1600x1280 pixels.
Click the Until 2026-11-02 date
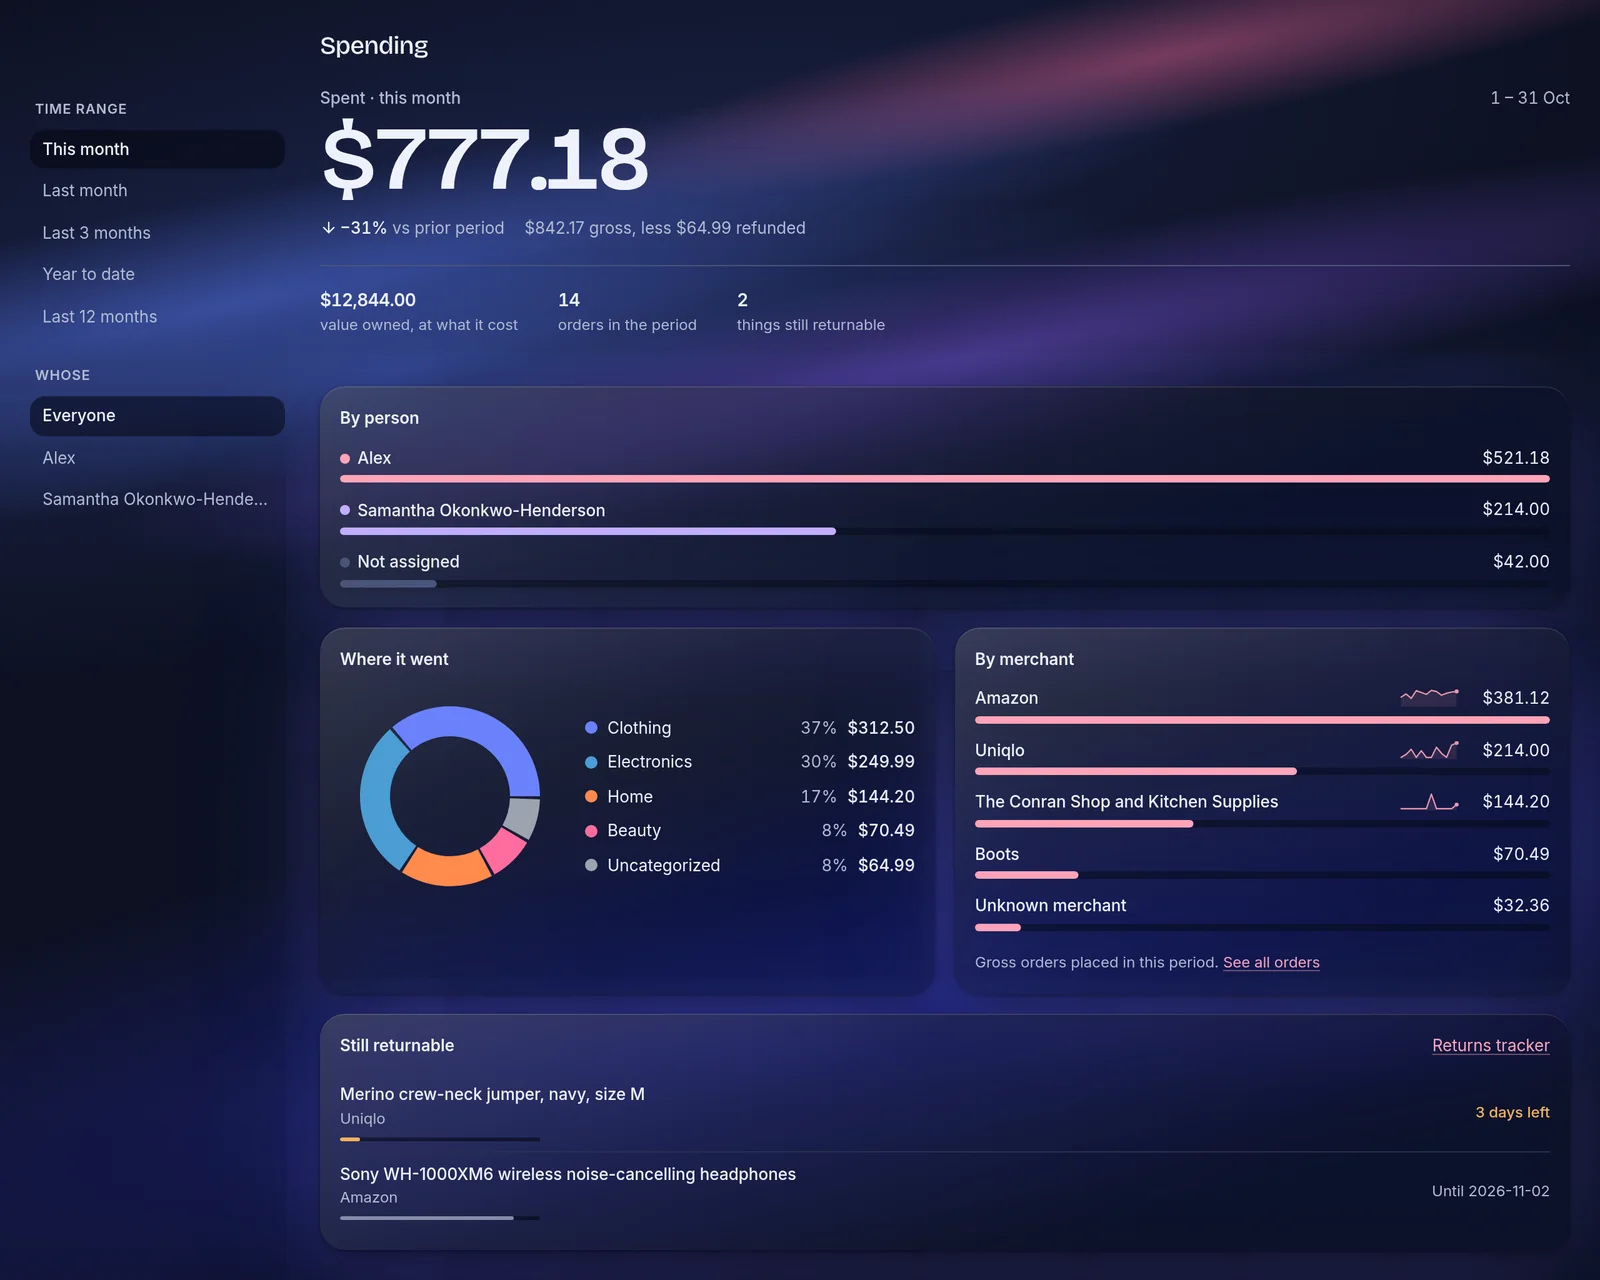pos(1490,1191)
